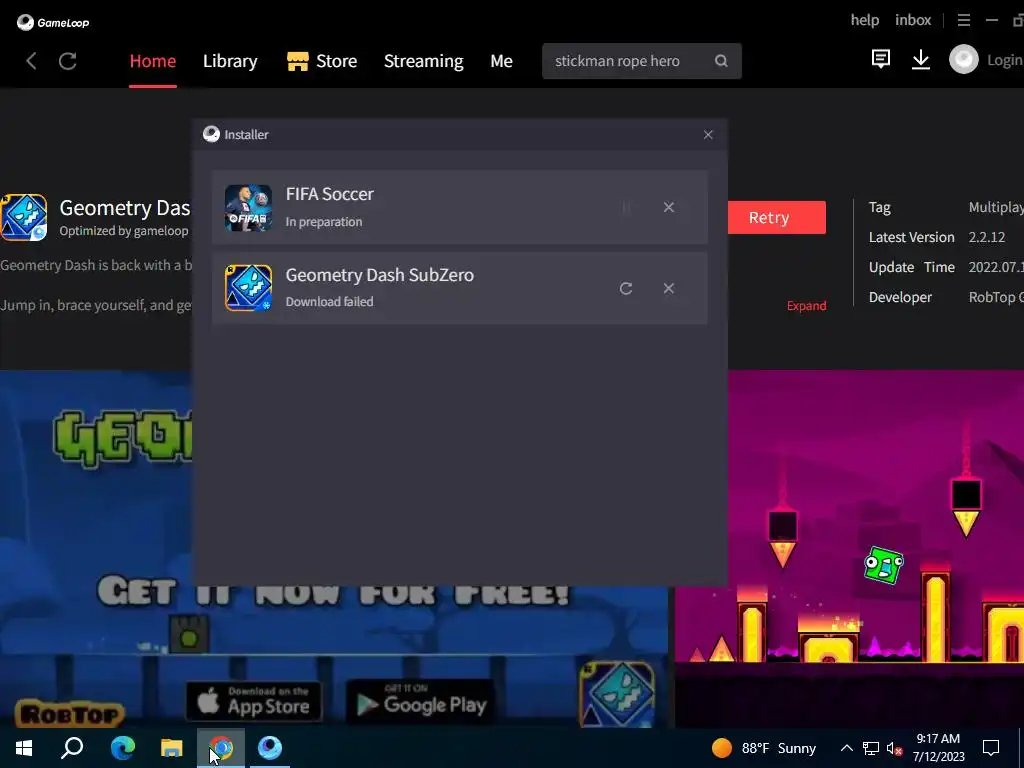1024x768 pixels.
Task: Retry Geometry Dash SubZero download via refresh icon
Action: pyautogui.click(x=626, y=288)
